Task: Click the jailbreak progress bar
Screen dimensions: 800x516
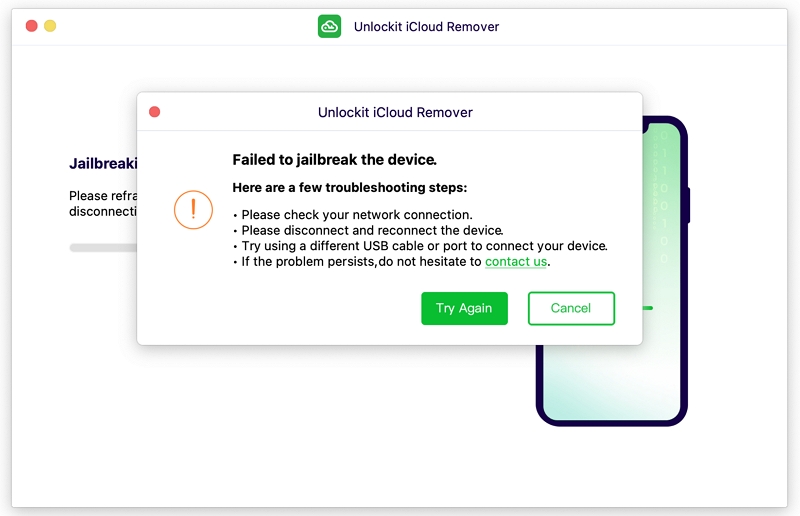Action: [103, 248]
